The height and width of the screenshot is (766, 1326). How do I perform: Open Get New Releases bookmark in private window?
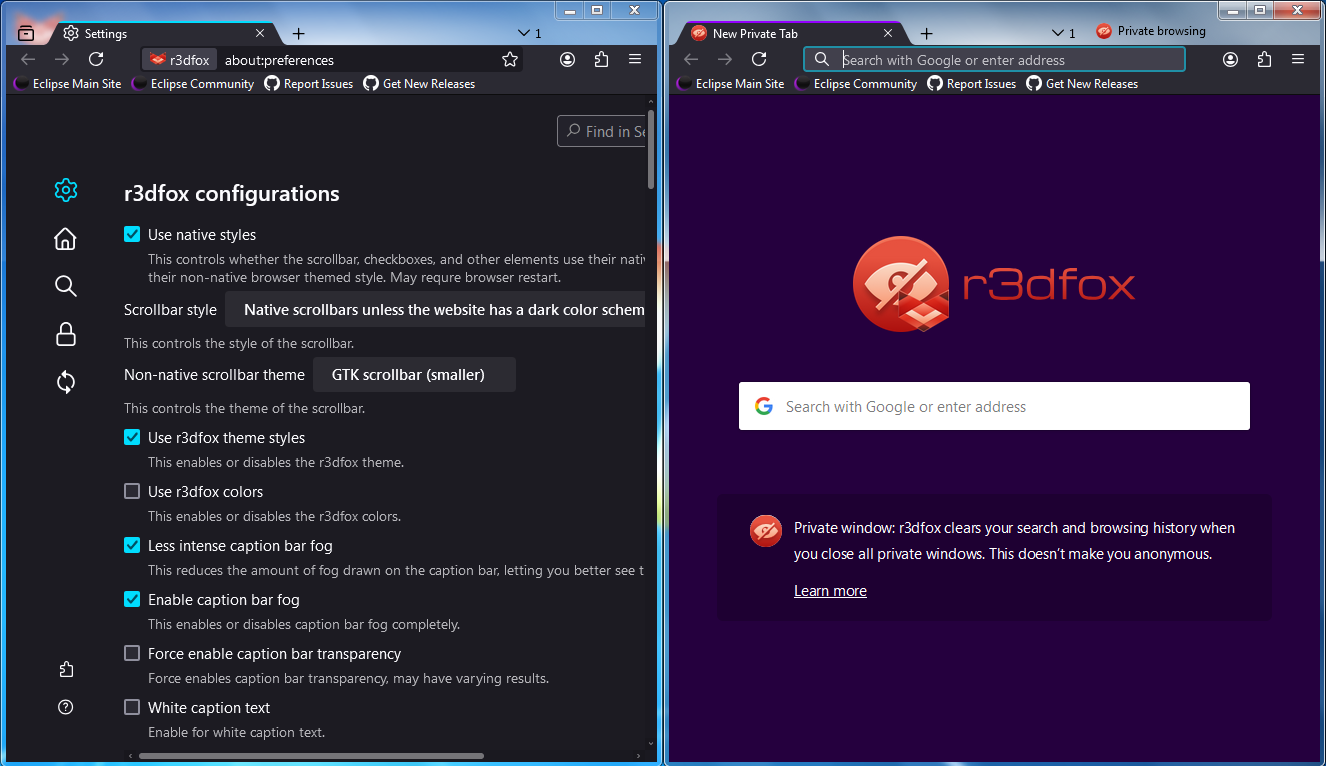pos(1082,84)
